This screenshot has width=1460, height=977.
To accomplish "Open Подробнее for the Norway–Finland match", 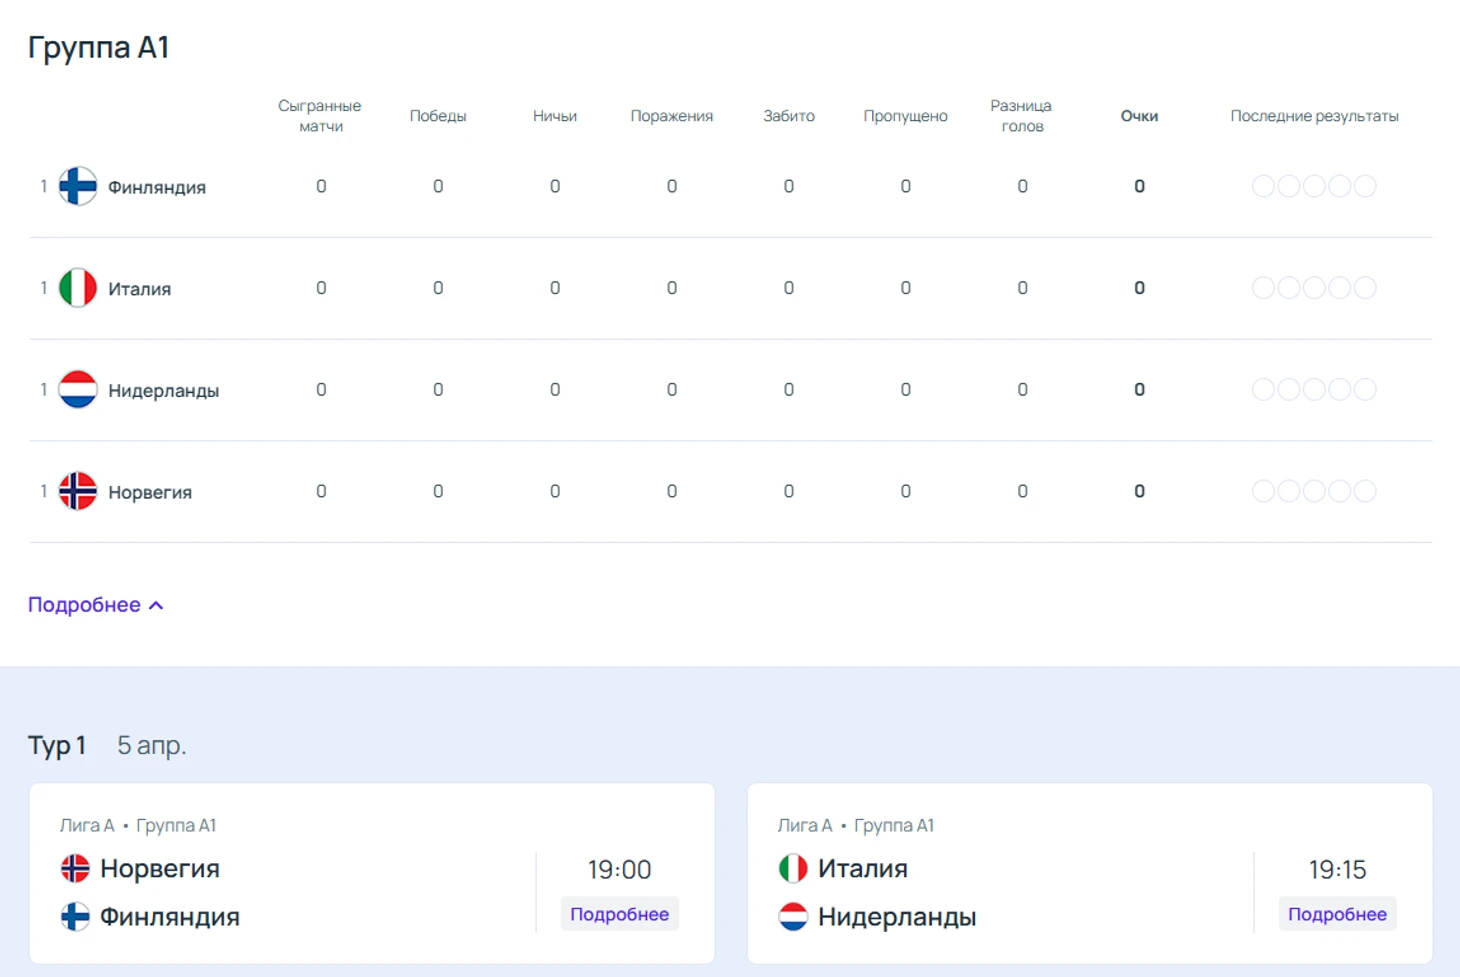I will [x=619, y=914].
